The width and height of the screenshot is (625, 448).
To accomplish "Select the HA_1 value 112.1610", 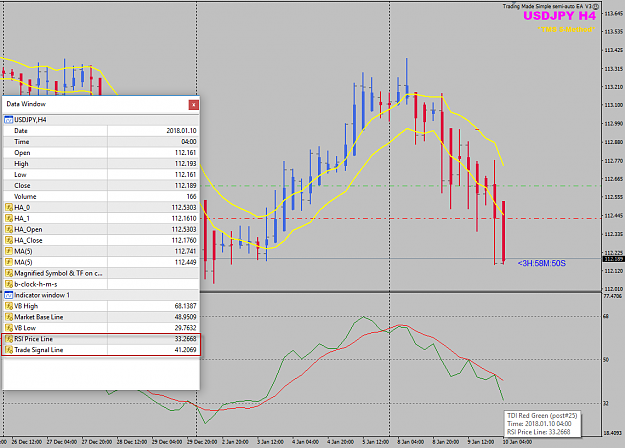I will point(184,218).
